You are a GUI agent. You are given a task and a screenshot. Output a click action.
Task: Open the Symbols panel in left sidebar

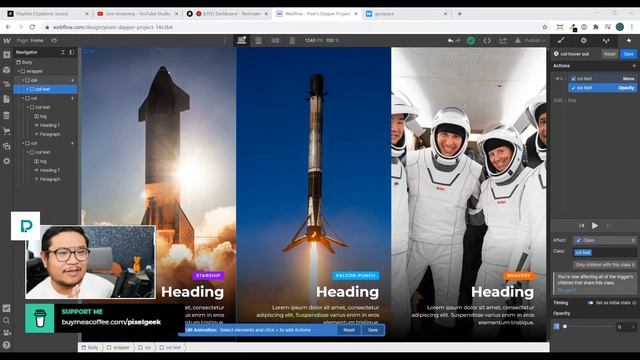[7, 70]
